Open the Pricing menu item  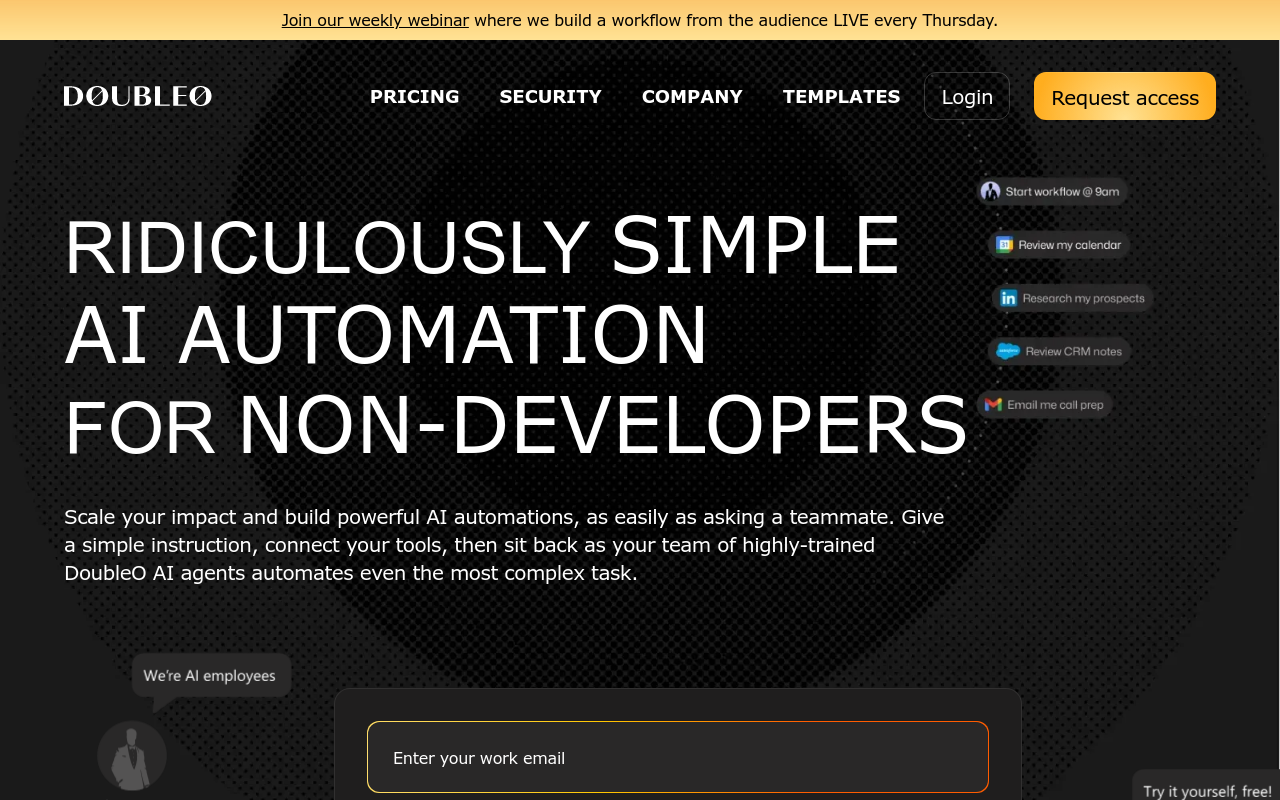click(x=415, y=96)
